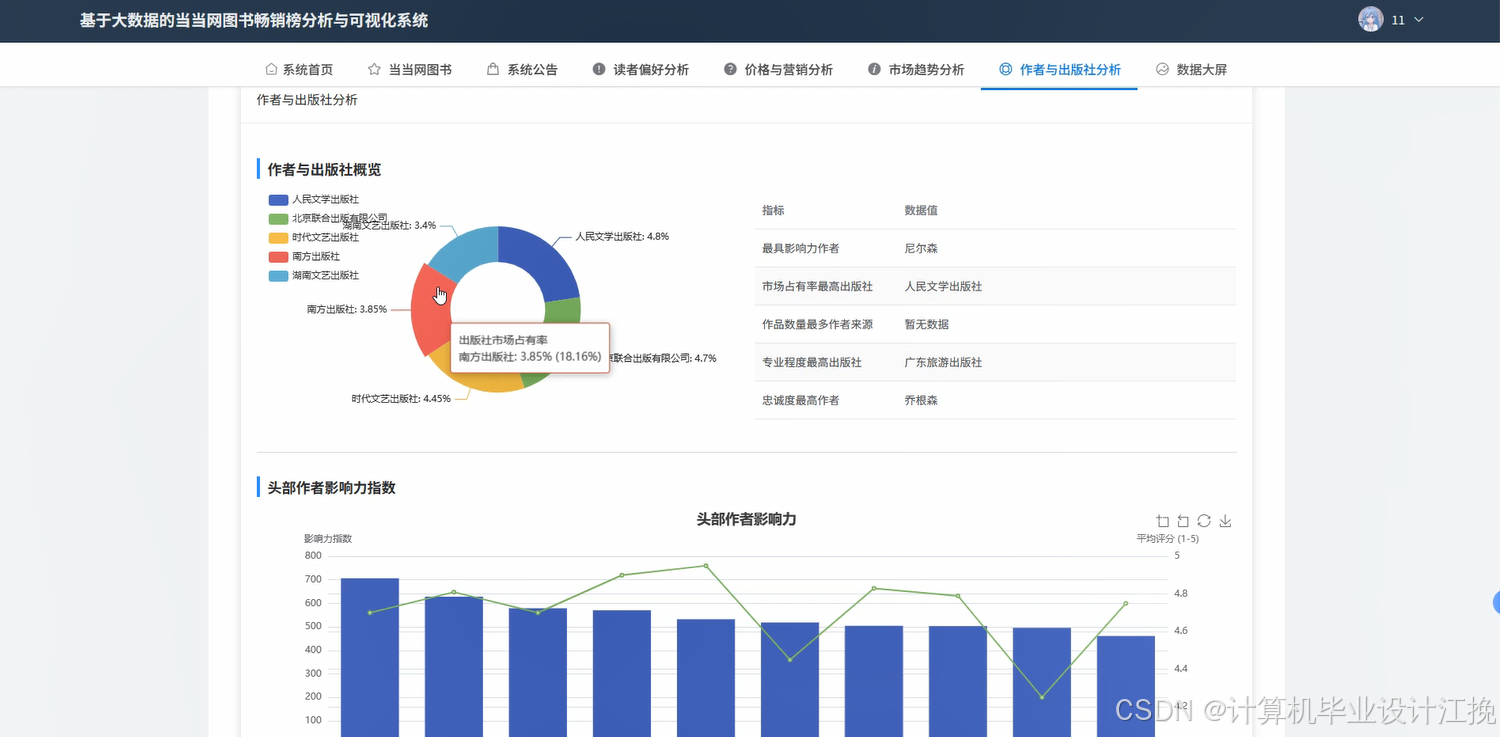Click the pie label 人民文学出版社: 4.8%
Image resolution: width=1500 pixels, height=737 pixels.
[622, 237]
